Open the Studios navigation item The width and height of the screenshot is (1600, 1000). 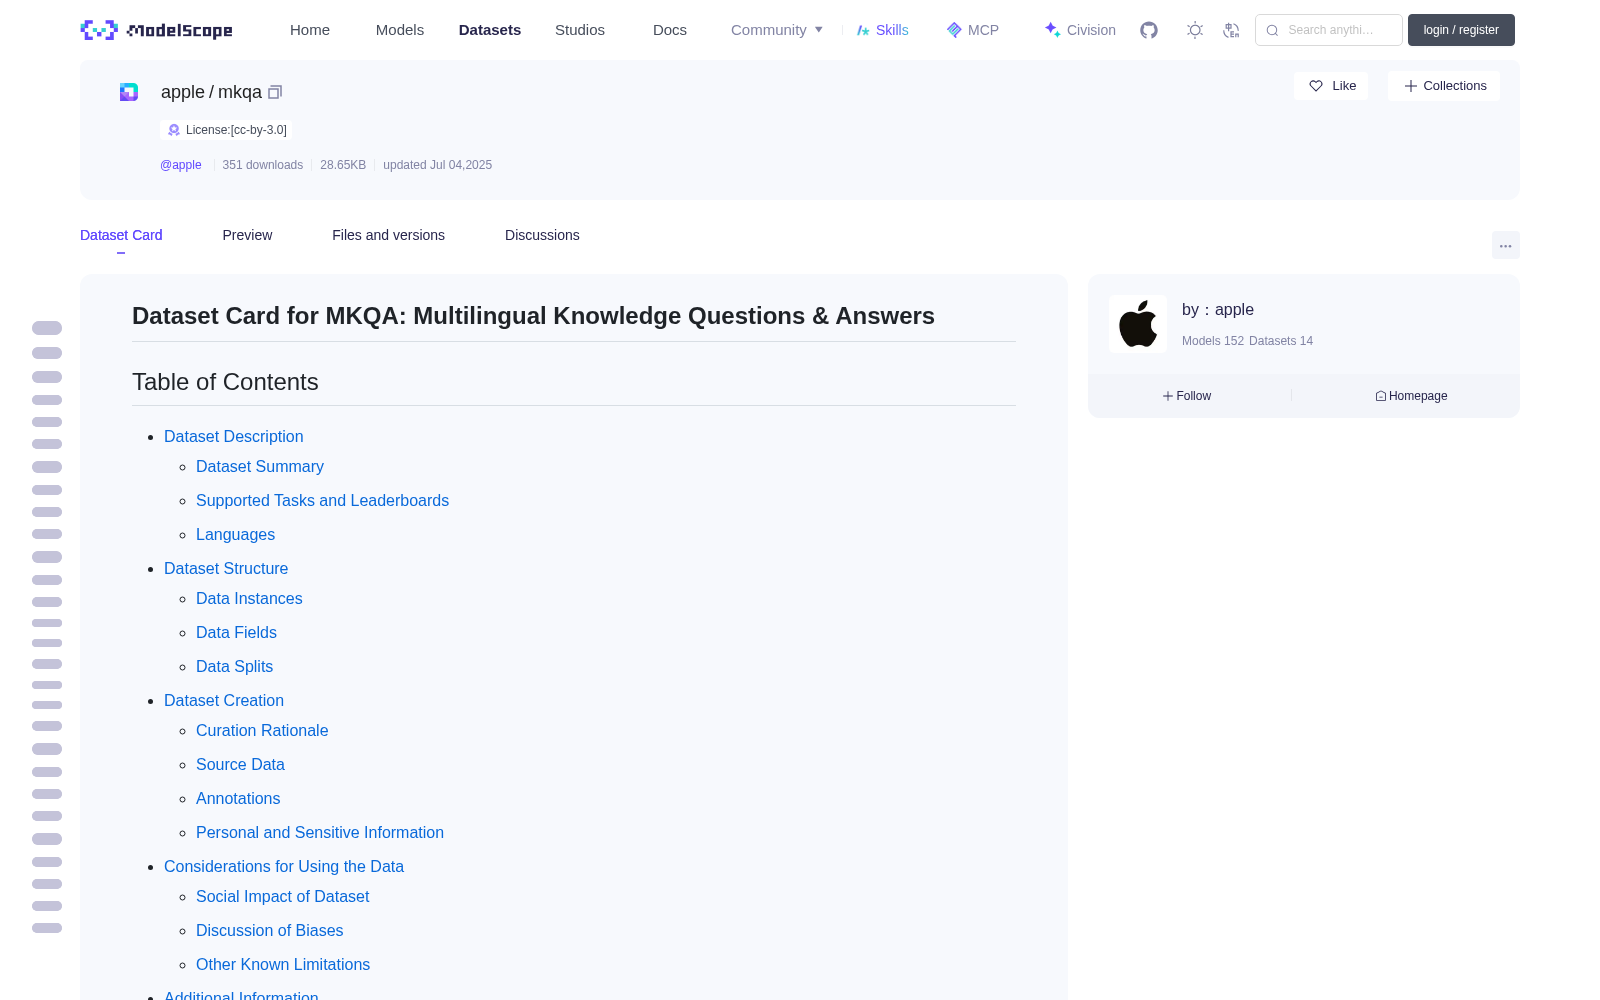(x=580, y=30)
